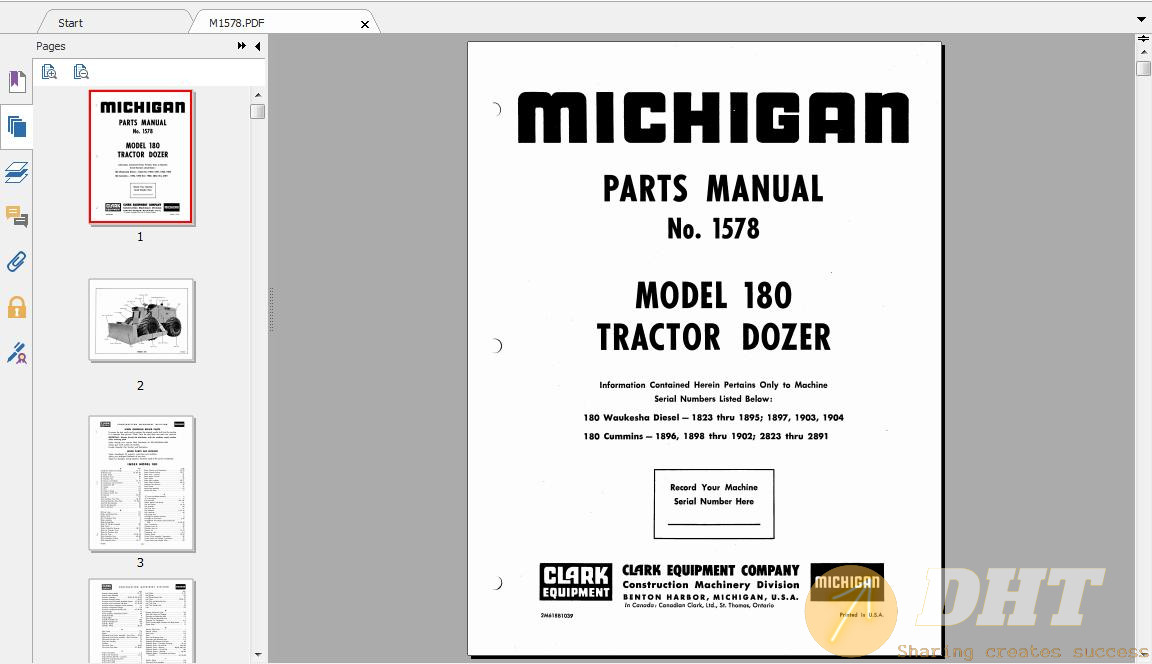This screenshot has width=1152, height=664.
Task: Click the thumbnail list scroll-up arrow
Action: tap(258, 95)
